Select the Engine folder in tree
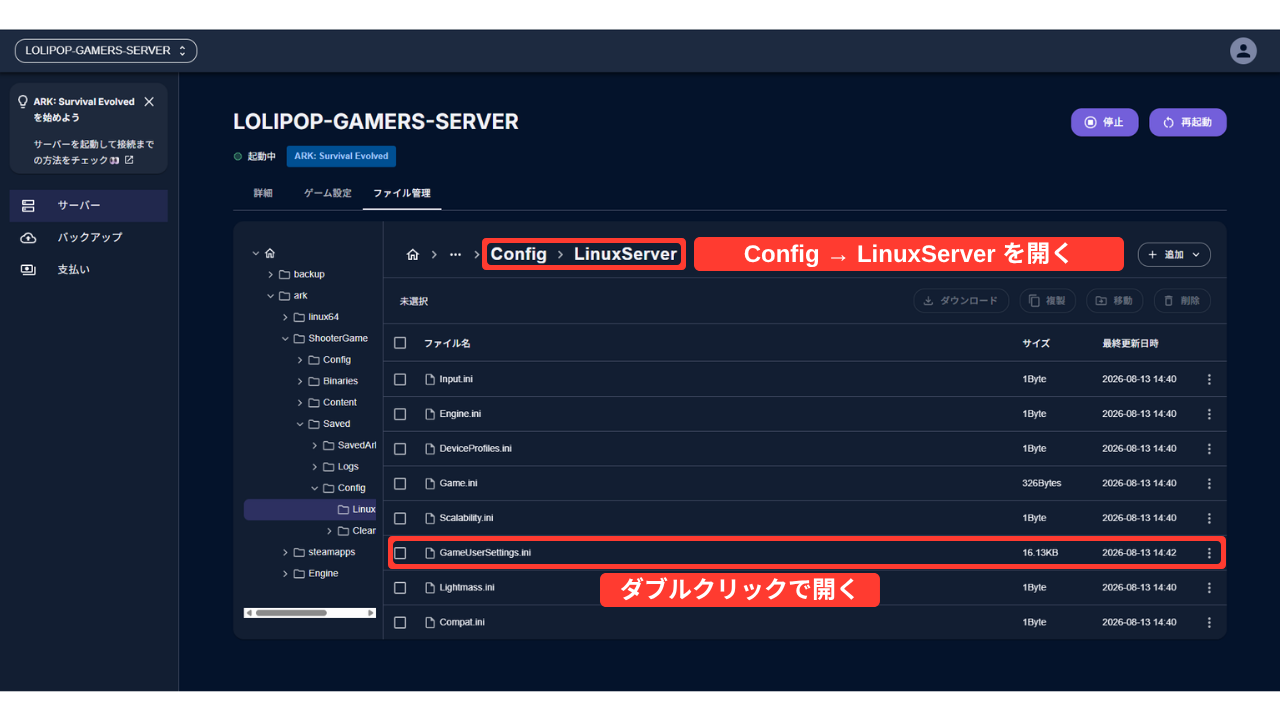Screen dimensions: 1280x720 pyautogui.click(x=316, y=574)
